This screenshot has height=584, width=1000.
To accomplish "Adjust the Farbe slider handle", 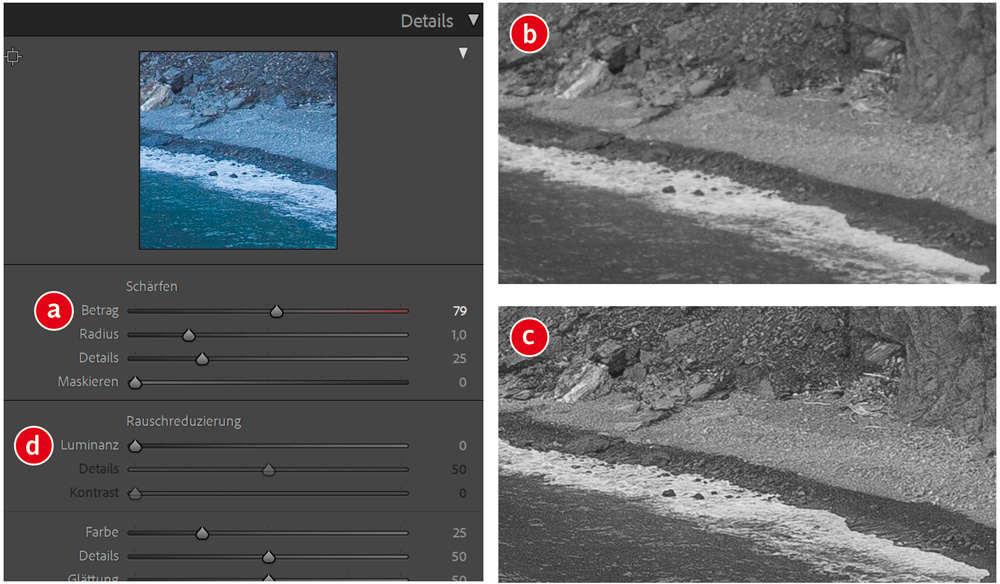I will 202,533.
